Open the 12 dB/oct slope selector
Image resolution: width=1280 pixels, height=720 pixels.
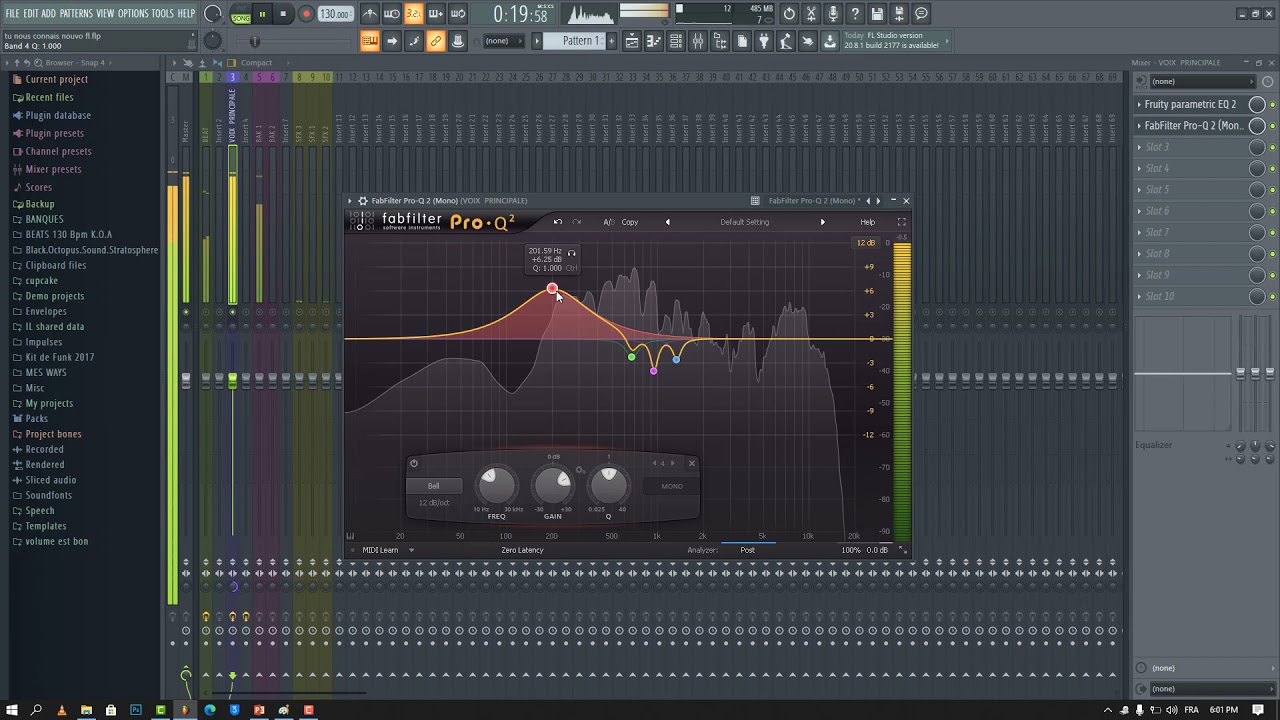tap(433, 503)
